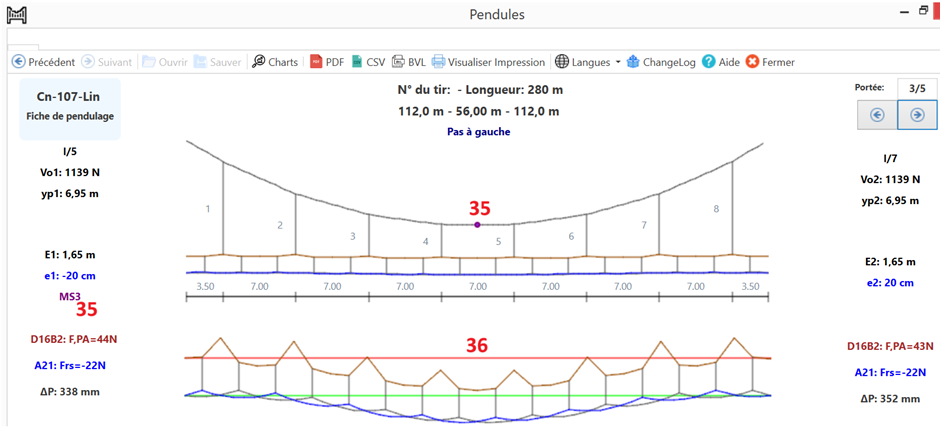Click the Précédent back arrow button
The image size is (940, 435).
point(43,62)
